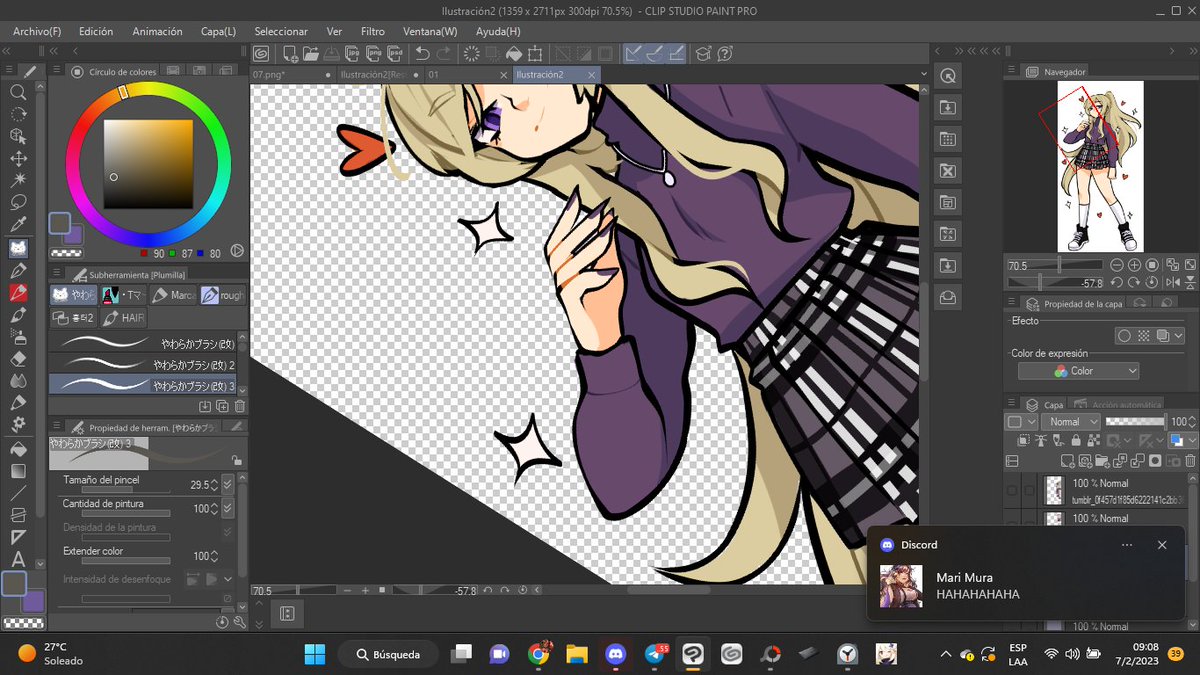1200x675 pixels.
Task: Toggle Snap to Special Ruler
Action: point(654,54)
